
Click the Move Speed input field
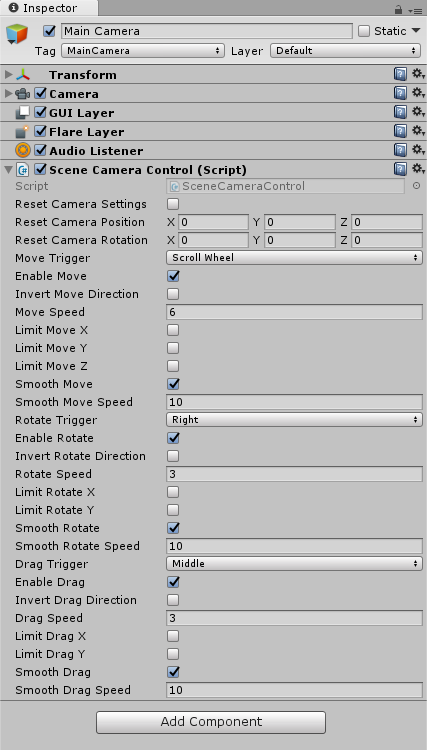click(294, 312)
